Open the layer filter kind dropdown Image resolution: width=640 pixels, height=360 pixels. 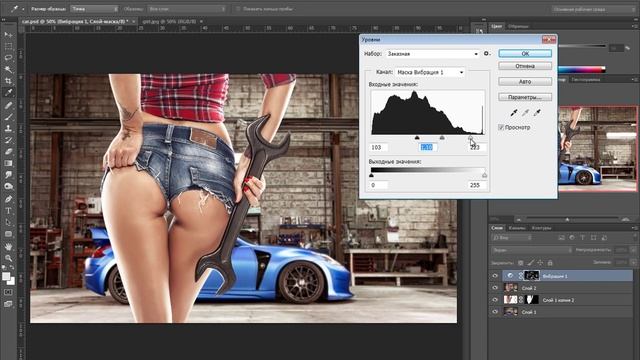point(513,238)
